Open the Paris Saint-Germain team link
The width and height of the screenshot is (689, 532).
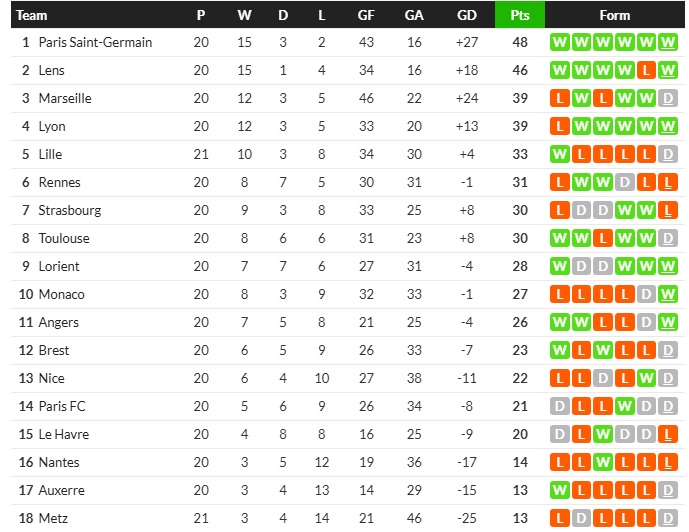[95, 42]
